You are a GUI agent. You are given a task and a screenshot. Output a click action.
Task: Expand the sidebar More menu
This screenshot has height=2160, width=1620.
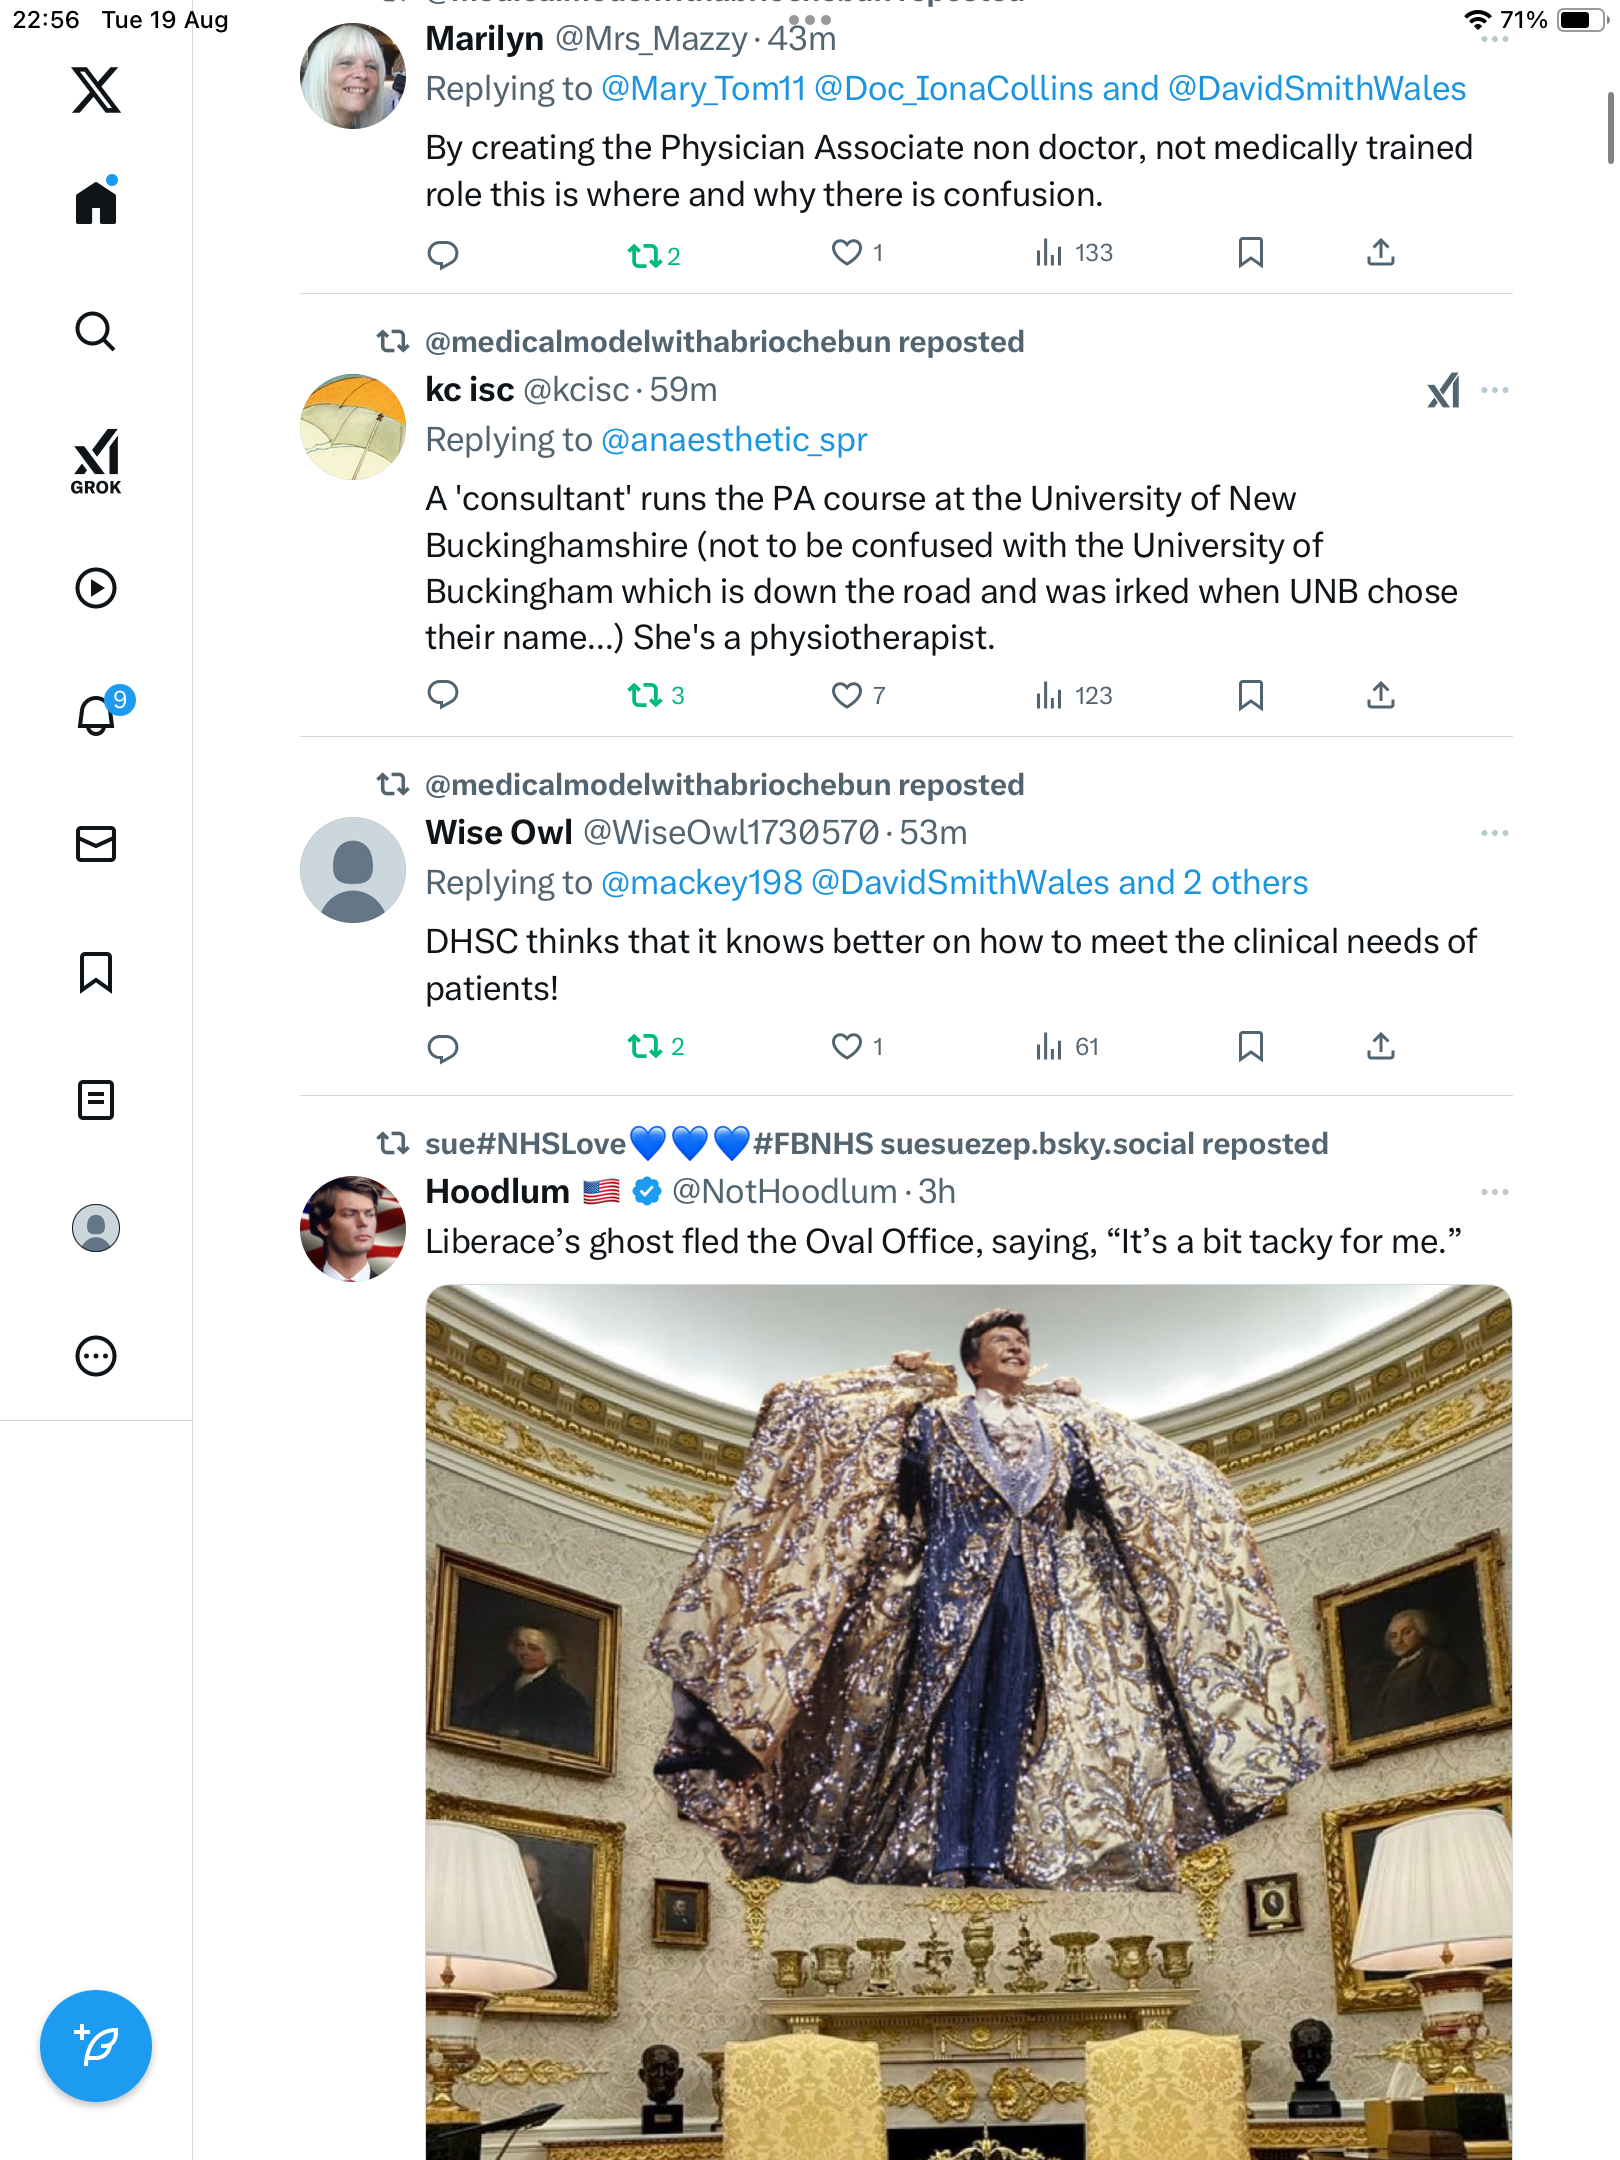coord(96,1356)
